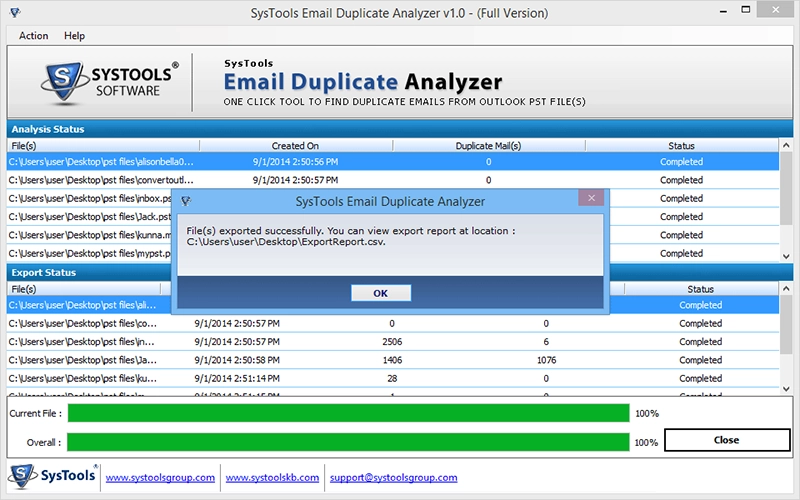Image resolution: width=800 pixels, height=500 pixels.
Task: Click the 9/1/2014 2:50:56 PM created date
Action: [295, 162]
